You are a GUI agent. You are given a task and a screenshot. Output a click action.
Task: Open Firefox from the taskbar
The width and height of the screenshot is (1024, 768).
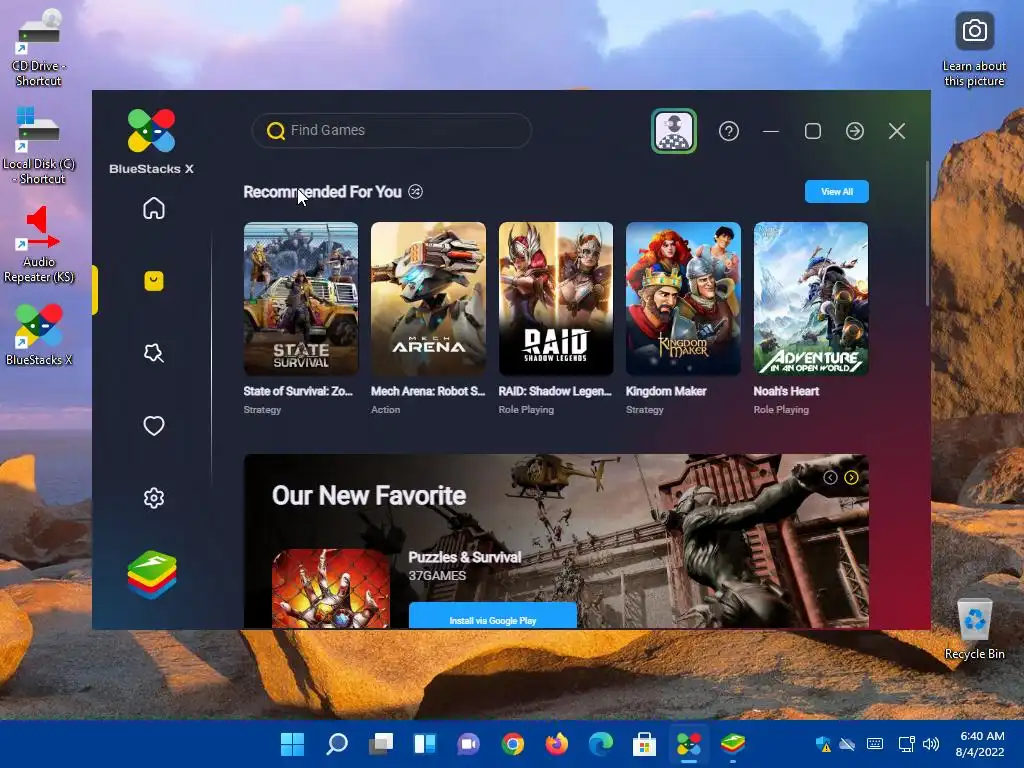coord(557,743)
